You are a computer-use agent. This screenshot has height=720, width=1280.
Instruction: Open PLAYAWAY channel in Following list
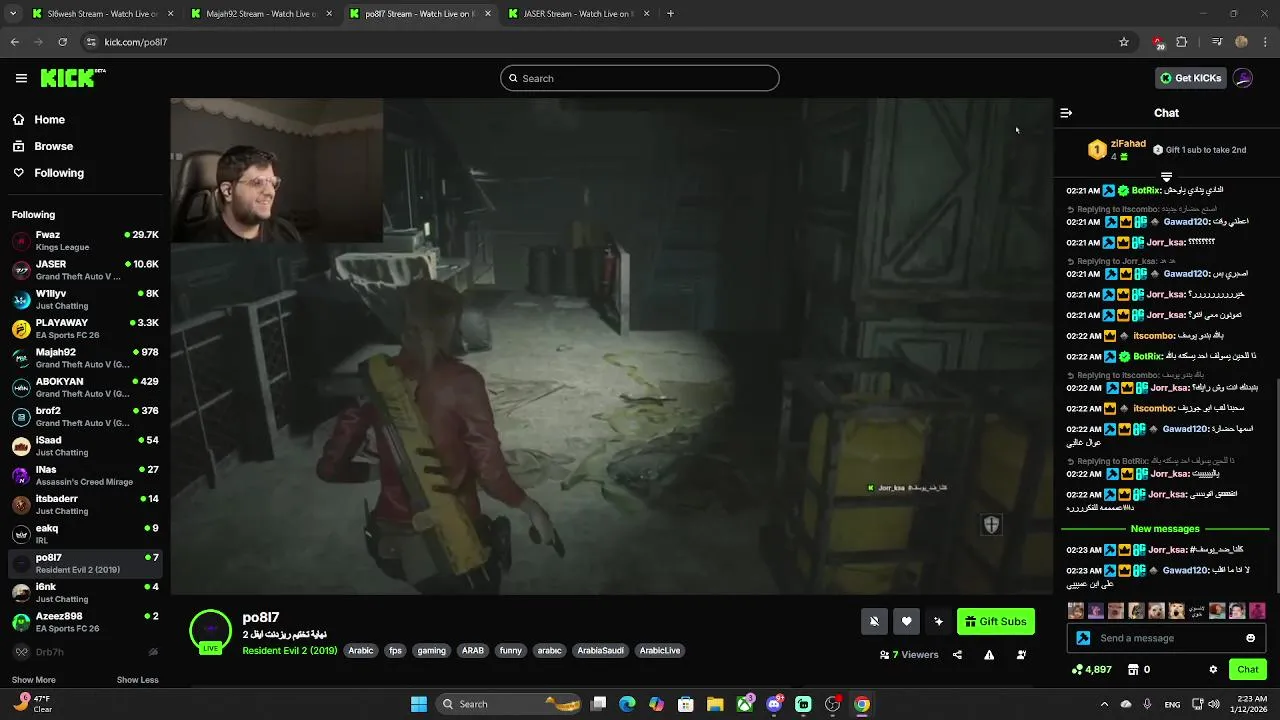(x=84, y=329)
